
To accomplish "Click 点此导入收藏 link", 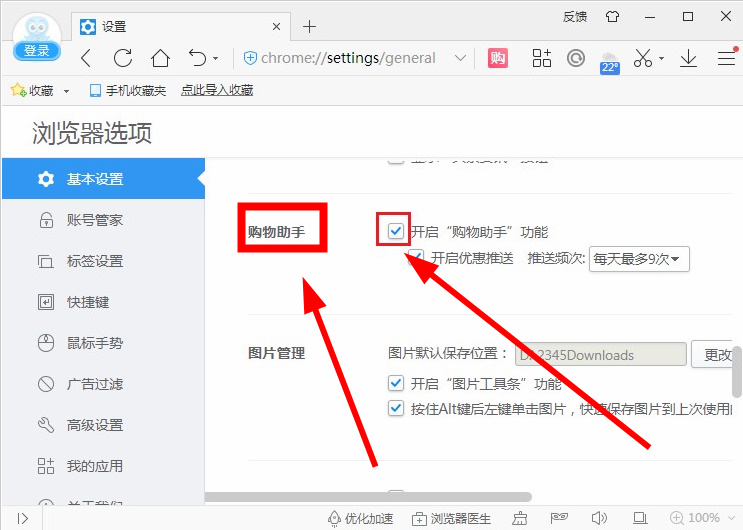I will [217, 90].
